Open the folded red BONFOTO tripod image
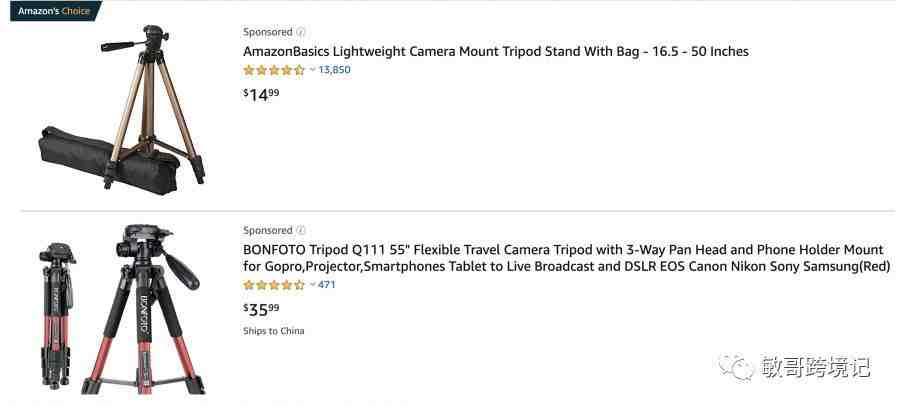This screenshot has width=900, height=407. pyautogui.click(x=57, y=316)
